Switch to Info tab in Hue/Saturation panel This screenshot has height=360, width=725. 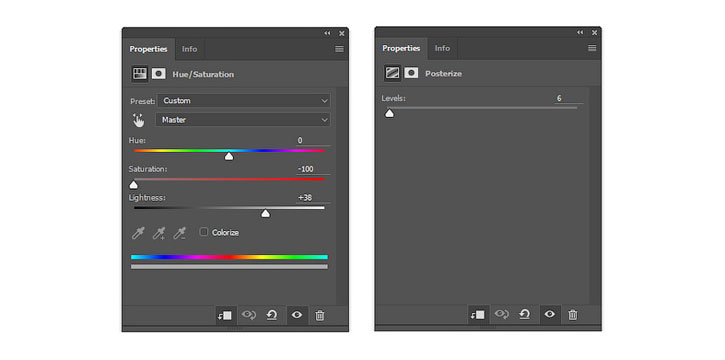pos(190,49)
